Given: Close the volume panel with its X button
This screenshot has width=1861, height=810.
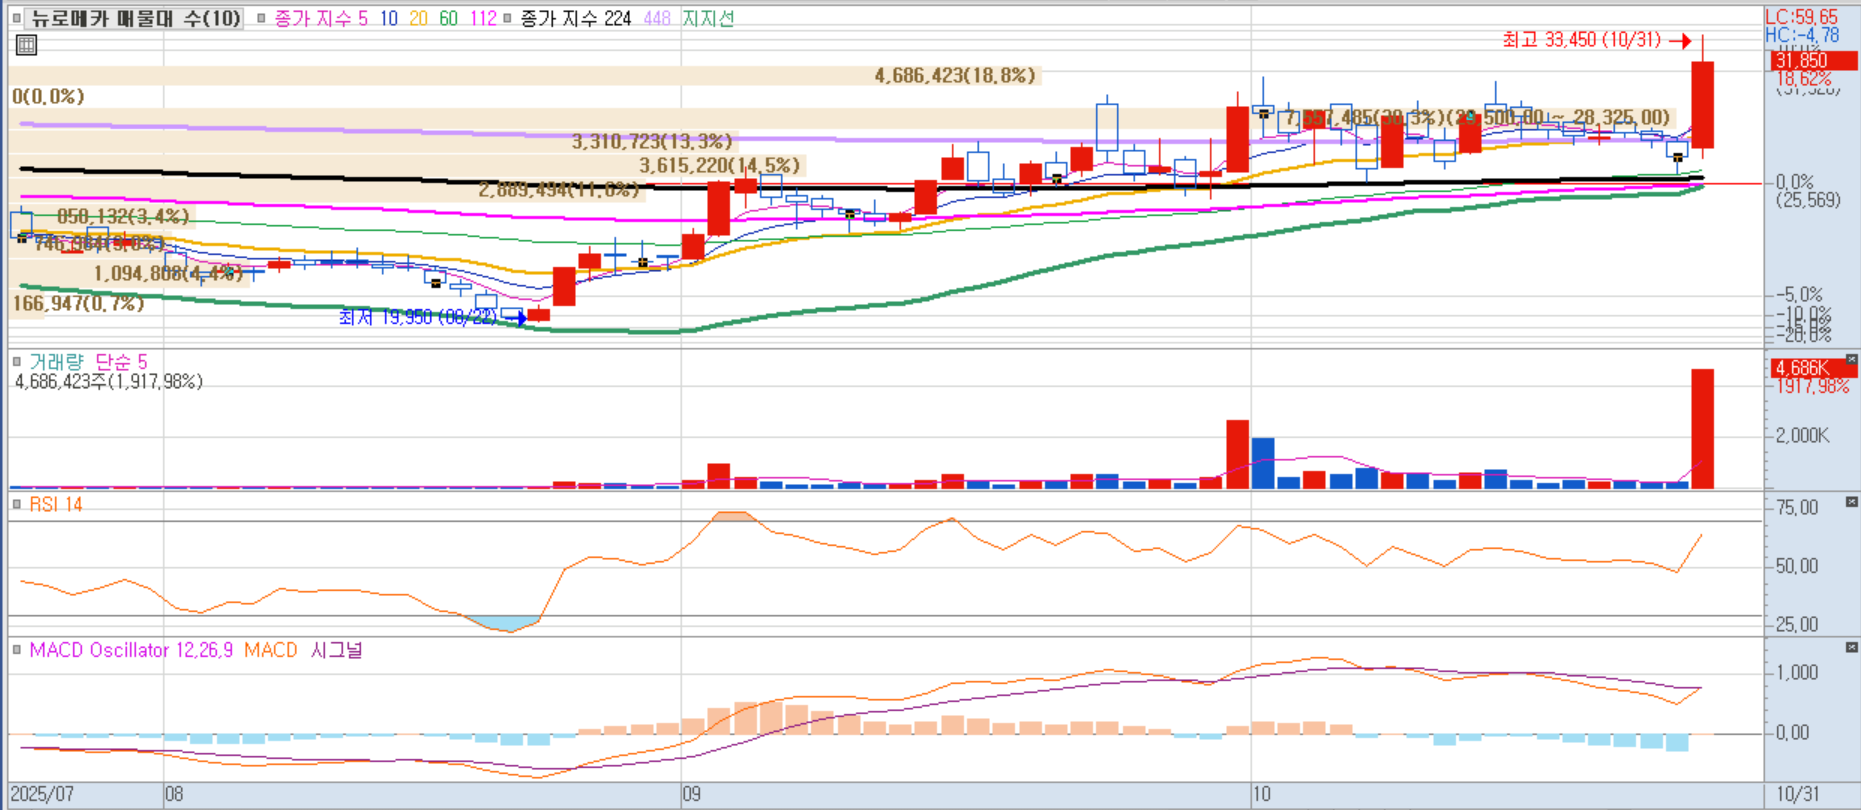Looking at the screenshot, I should click(x=1851, y=360).
